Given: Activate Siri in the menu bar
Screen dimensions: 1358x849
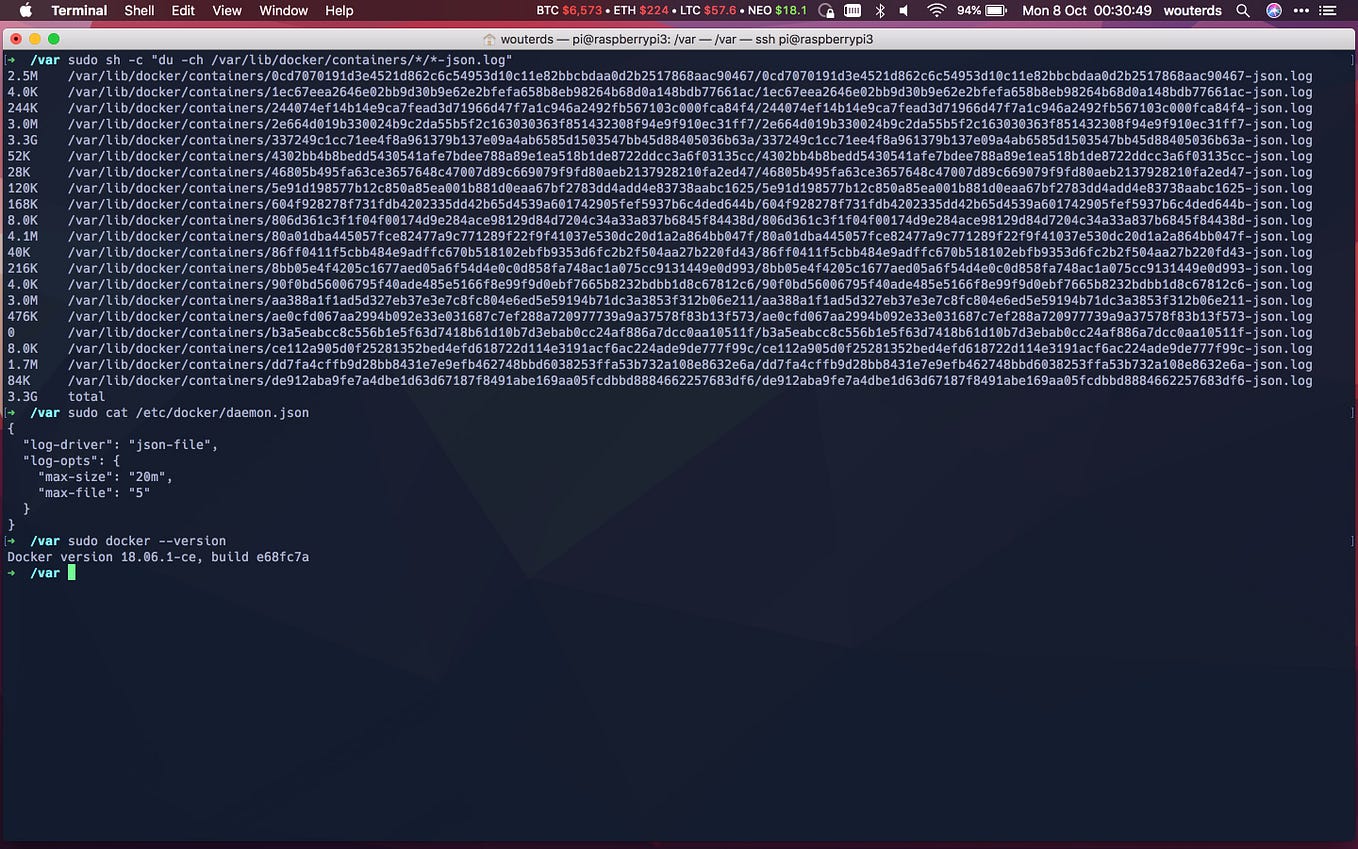Looking at the screenshot, I should [1273, 11].
